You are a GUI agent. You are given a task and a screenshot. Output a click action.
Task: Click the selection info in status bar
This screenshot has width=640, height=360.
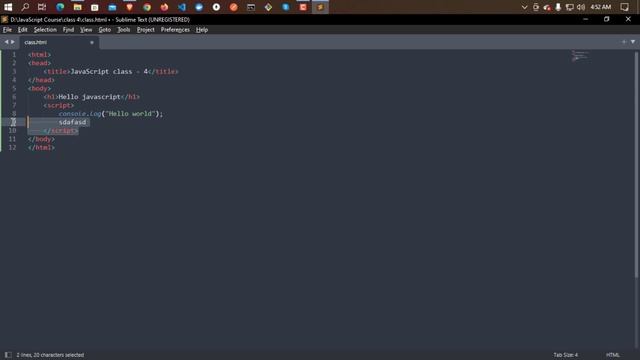click(x=50, y=355)
